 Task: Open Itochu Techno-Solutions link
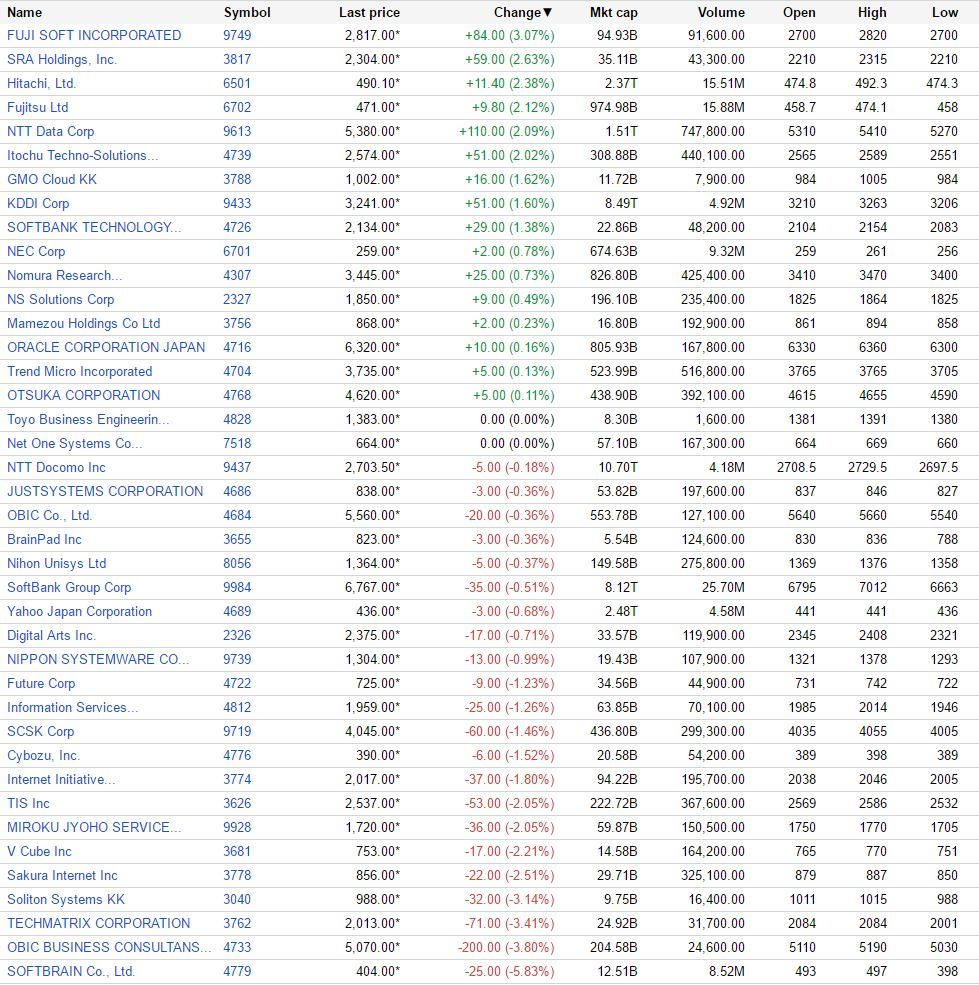tap(83, 155)
